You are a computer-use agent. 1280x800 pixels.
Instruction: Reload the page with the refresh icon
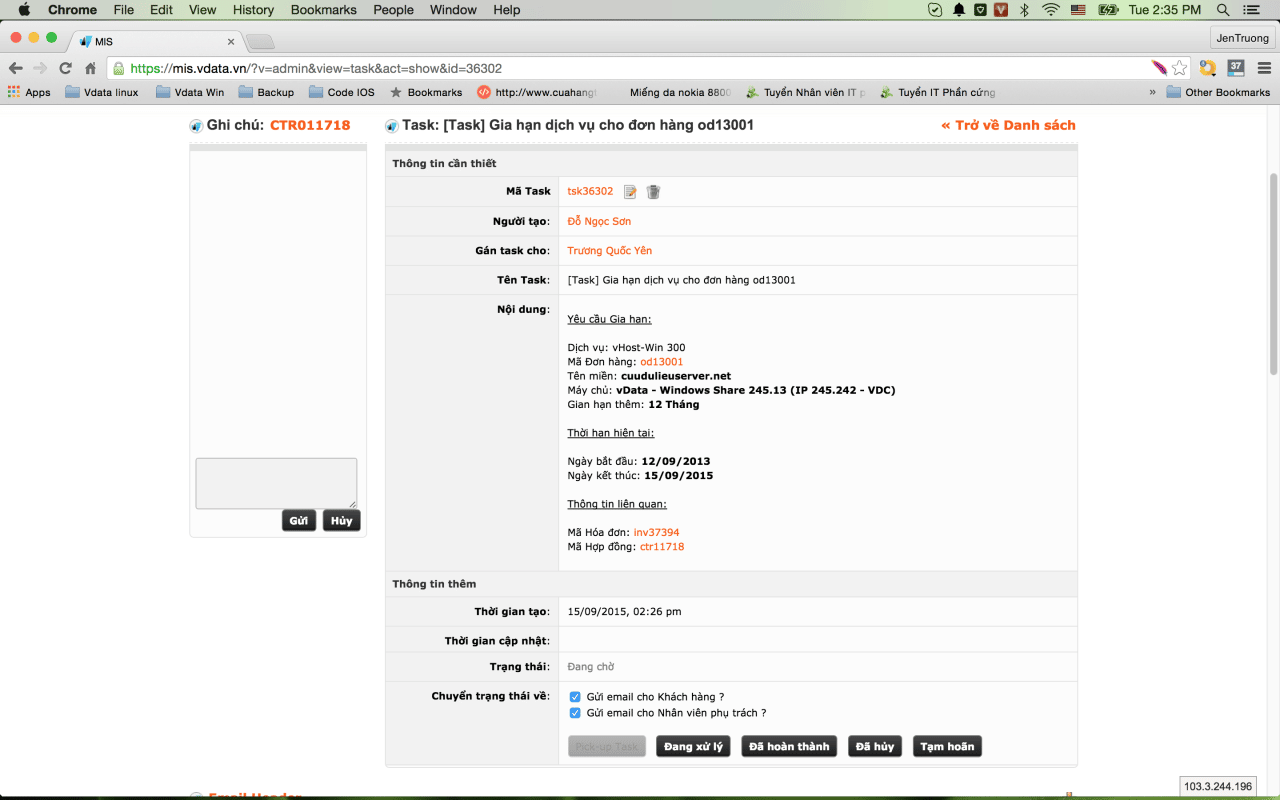click(x=66, y=68)
